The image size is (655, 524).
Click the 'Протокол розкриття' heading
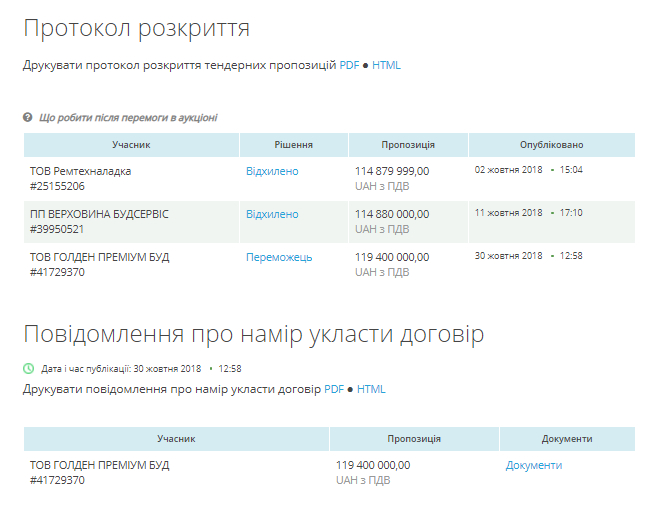[x=137, y=28]
